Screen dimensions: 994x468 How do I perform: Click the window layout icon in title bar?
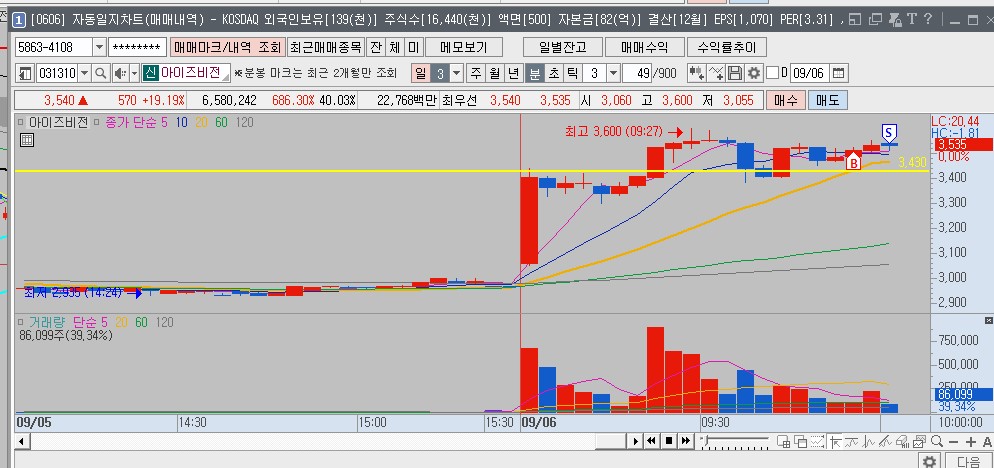[x=855, y=19]
